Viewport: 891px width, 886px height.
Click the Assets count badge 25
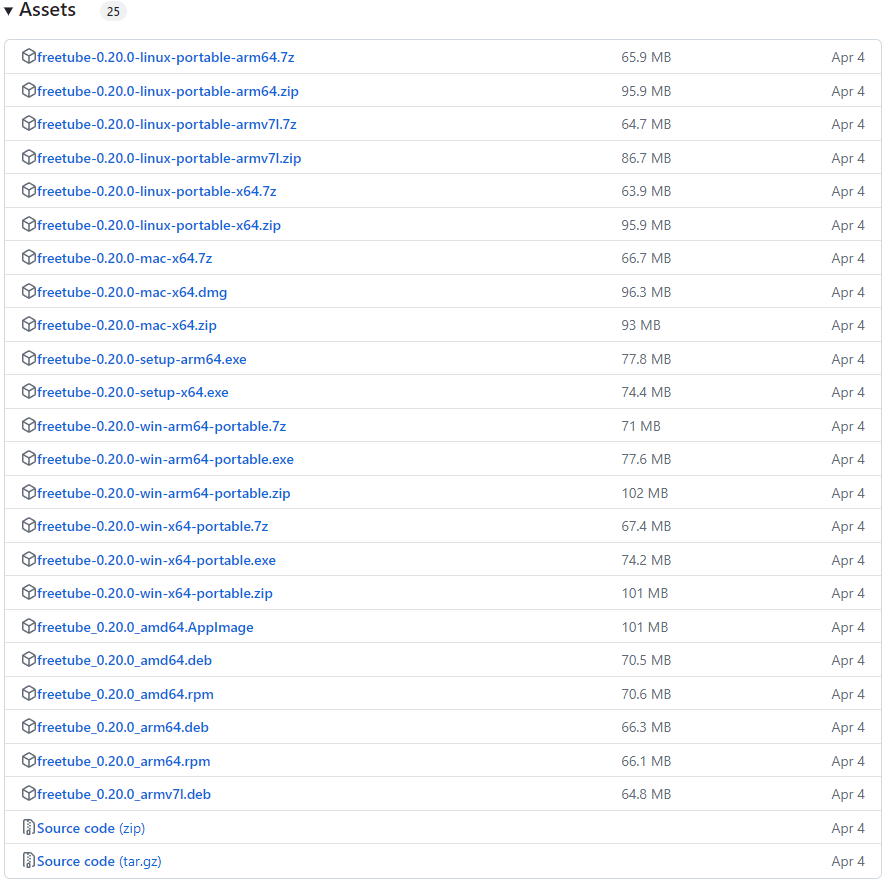(113, 11)
